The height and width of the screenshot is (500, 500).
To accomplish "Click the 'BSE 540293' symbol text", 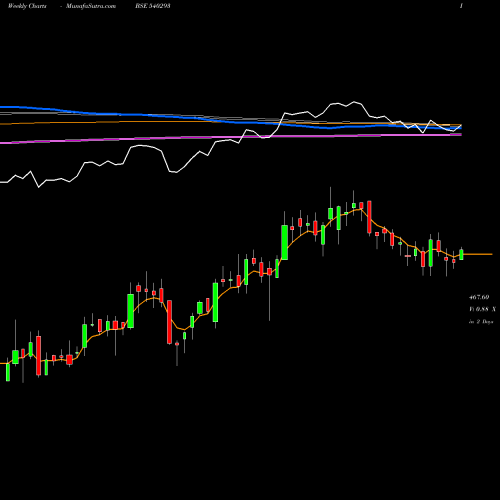I will (153, 6).
